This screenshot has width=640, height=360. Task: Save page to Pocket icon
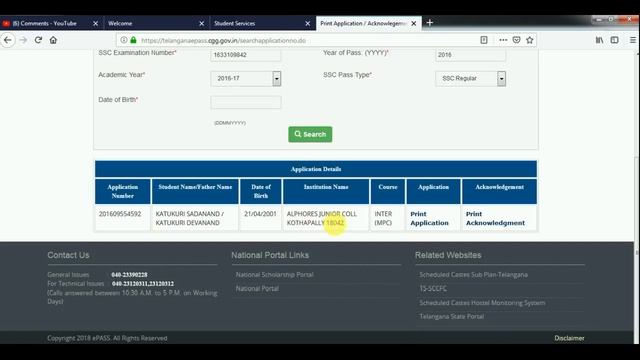click(x=516, y=40)
